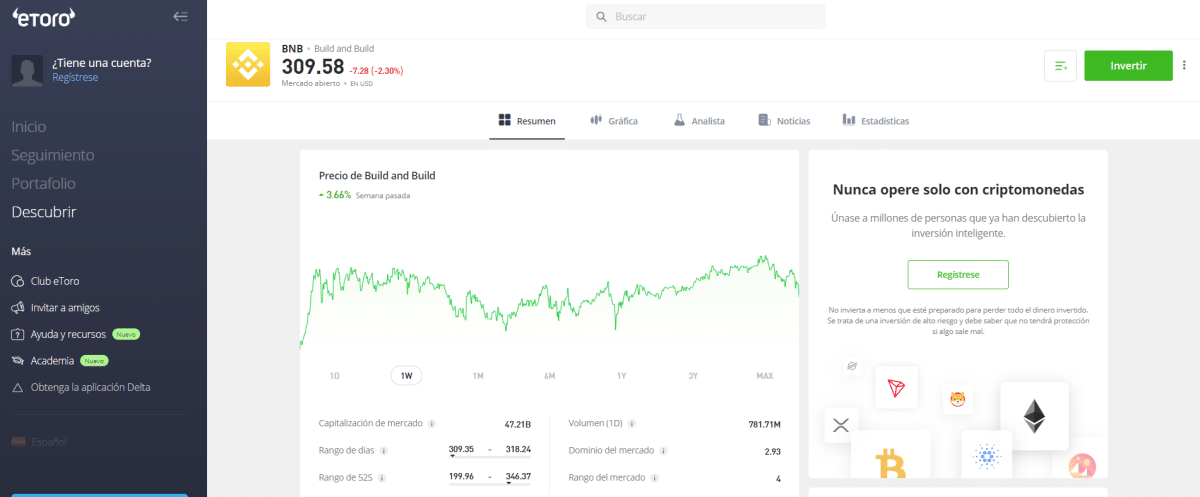
Task: Select the 1M chart timeframe
Action: [478, 376]
